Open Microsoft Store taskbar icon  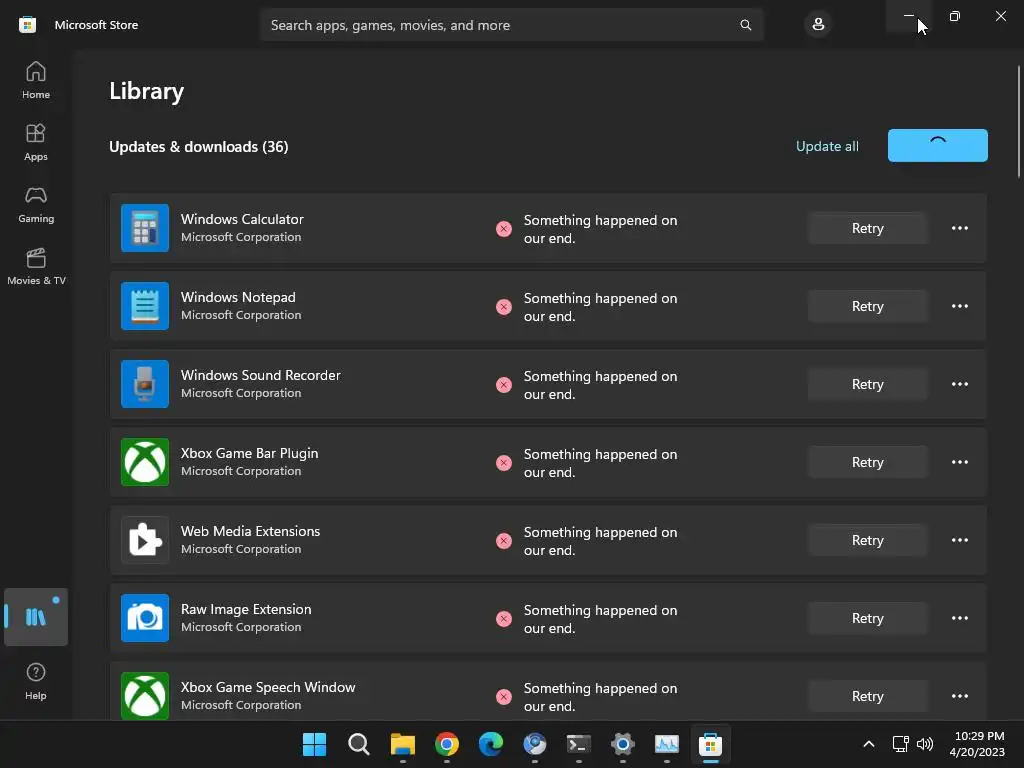pyautogui.click(x=710, y=744)
